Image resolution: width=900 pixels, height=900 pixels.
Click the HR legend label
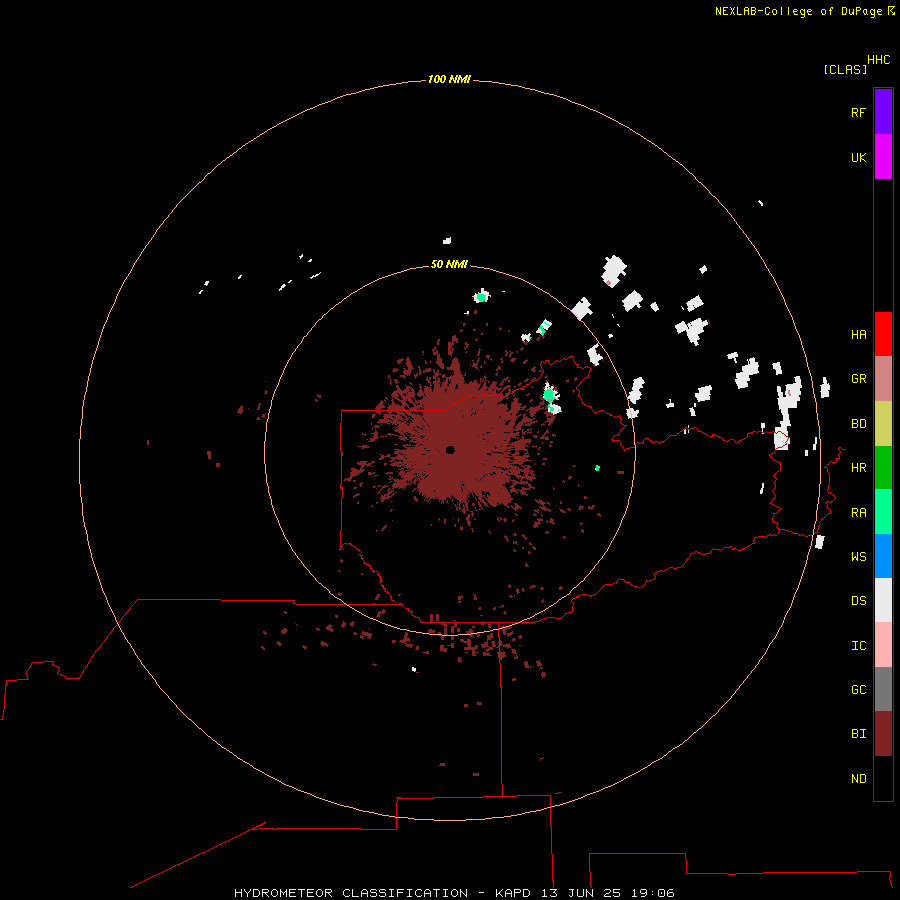858,468
